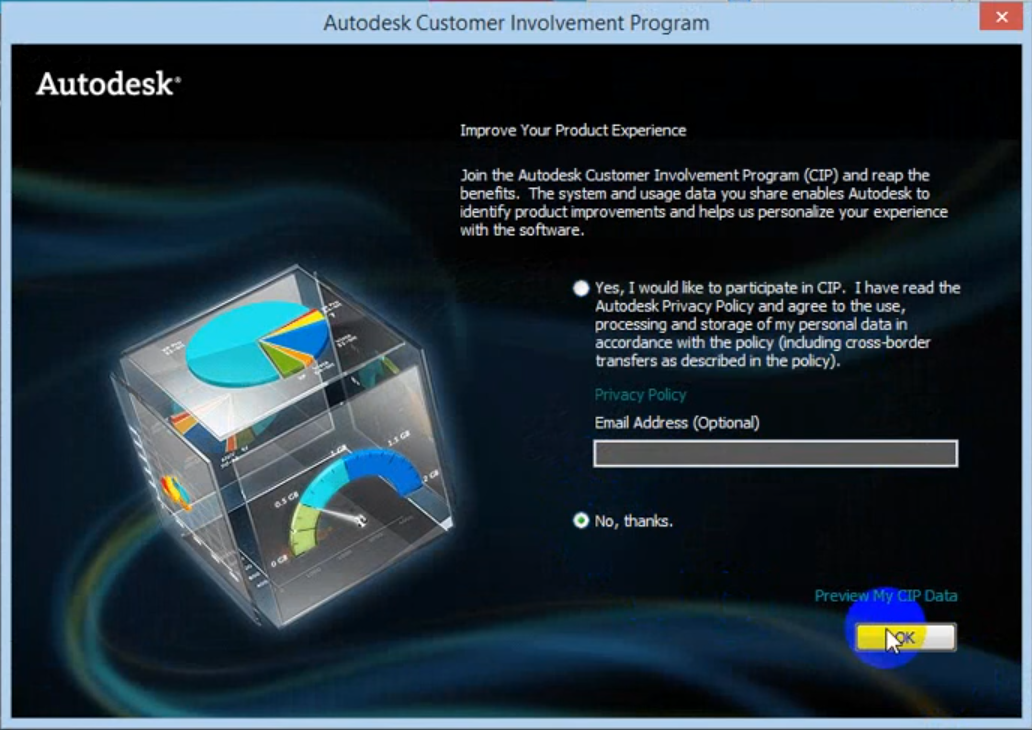Click the "Email Address (Optional)" label
This screenshot has width=1032, height=730.
tap(677, 423)
